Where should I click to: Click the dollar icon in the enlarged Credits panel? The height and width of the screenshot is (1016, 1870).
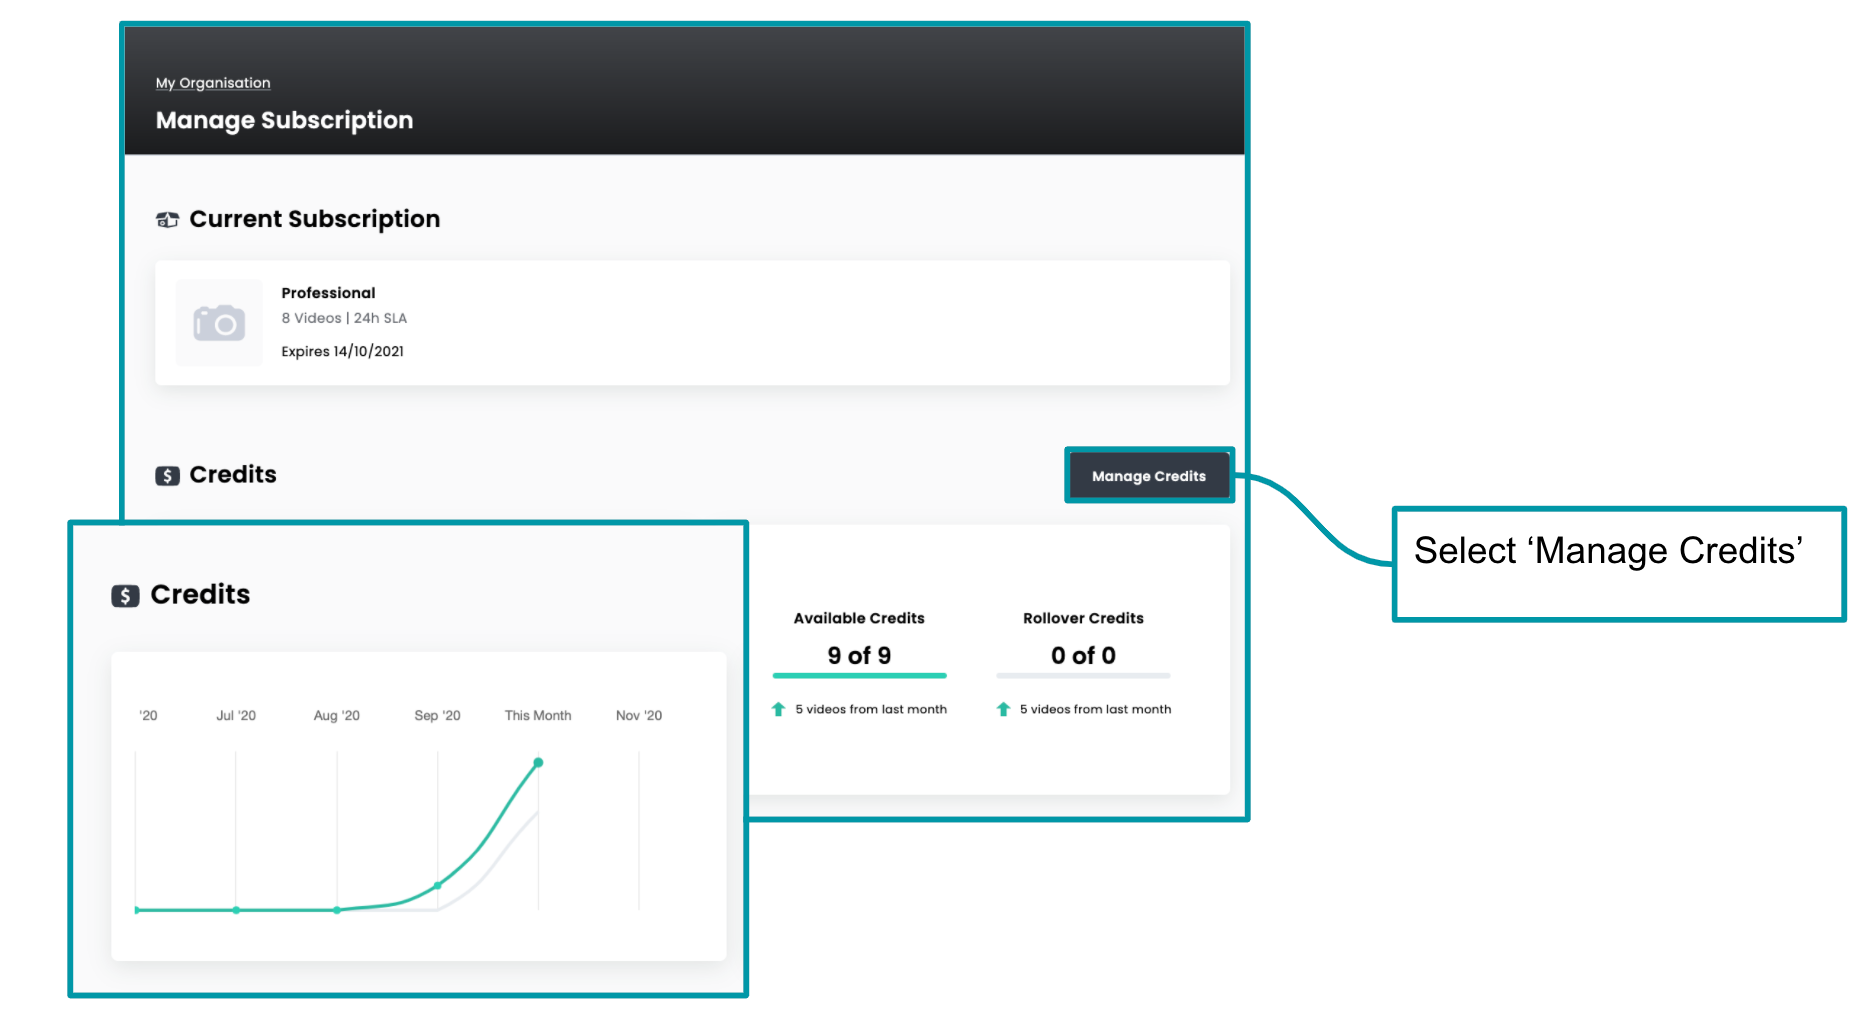(x=125, y=596)
